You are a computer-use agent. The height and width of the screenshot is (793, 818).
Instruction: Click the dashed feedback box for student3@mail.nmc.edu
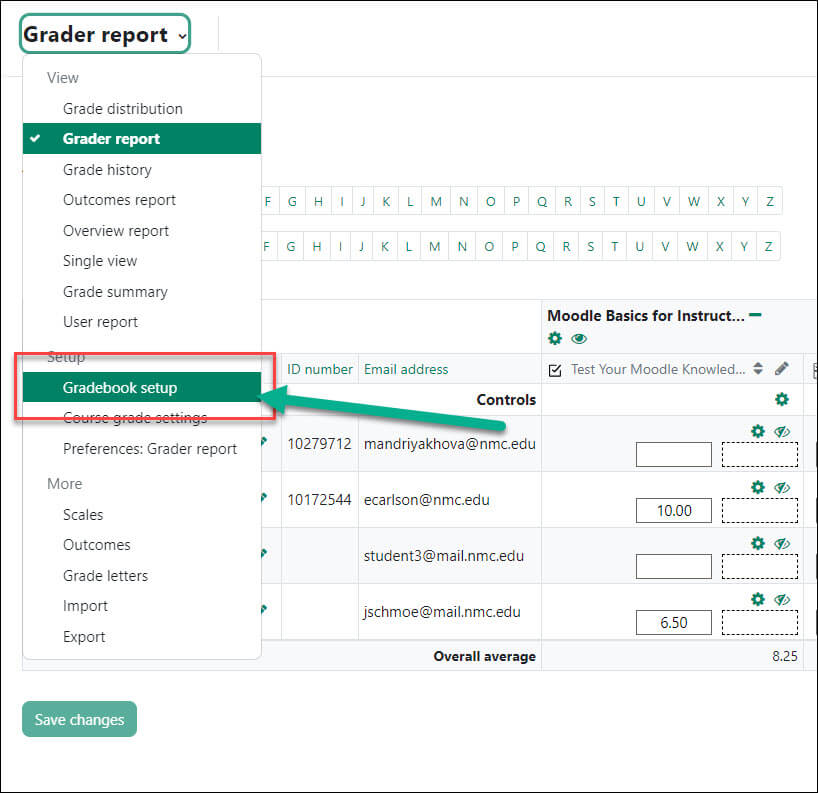pyautogui.click(x=760, y=567)
